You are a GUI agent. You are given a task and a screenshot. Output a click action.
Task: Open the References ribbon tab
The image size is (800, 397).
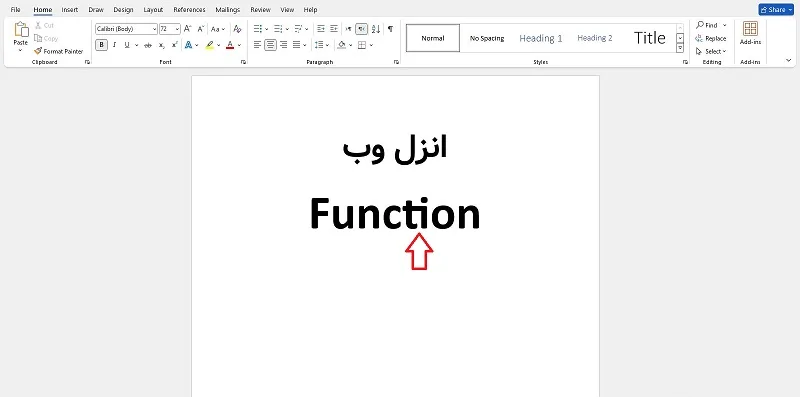tap(189, 10)
